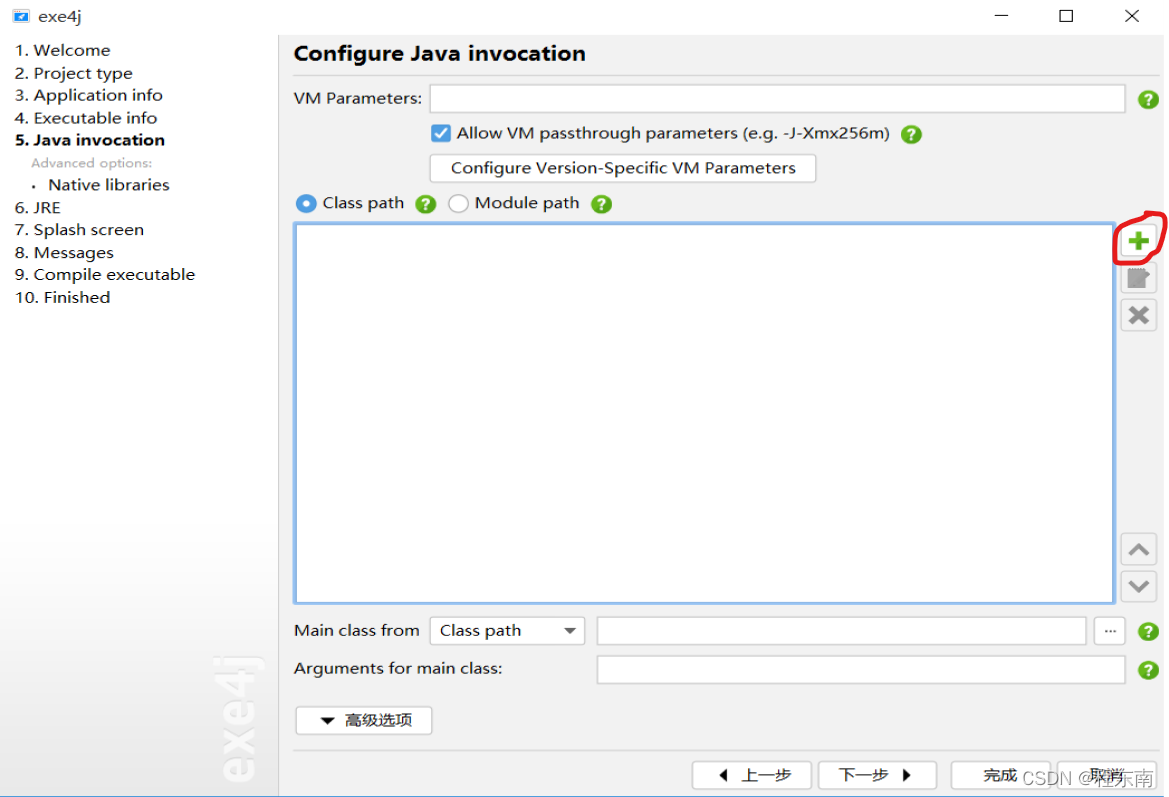Click inside the class path list box
This screenshot has height=797, width=1169.
(x=705, y=413)
